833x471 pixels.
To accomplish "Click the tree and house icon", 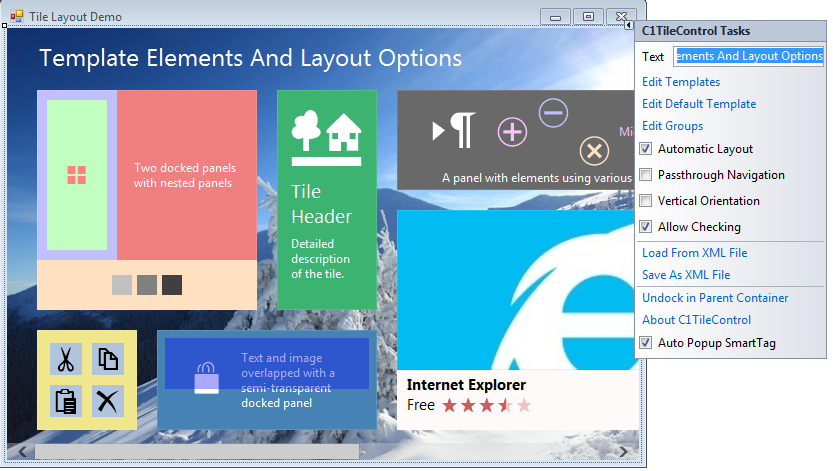I will (326, 138).
